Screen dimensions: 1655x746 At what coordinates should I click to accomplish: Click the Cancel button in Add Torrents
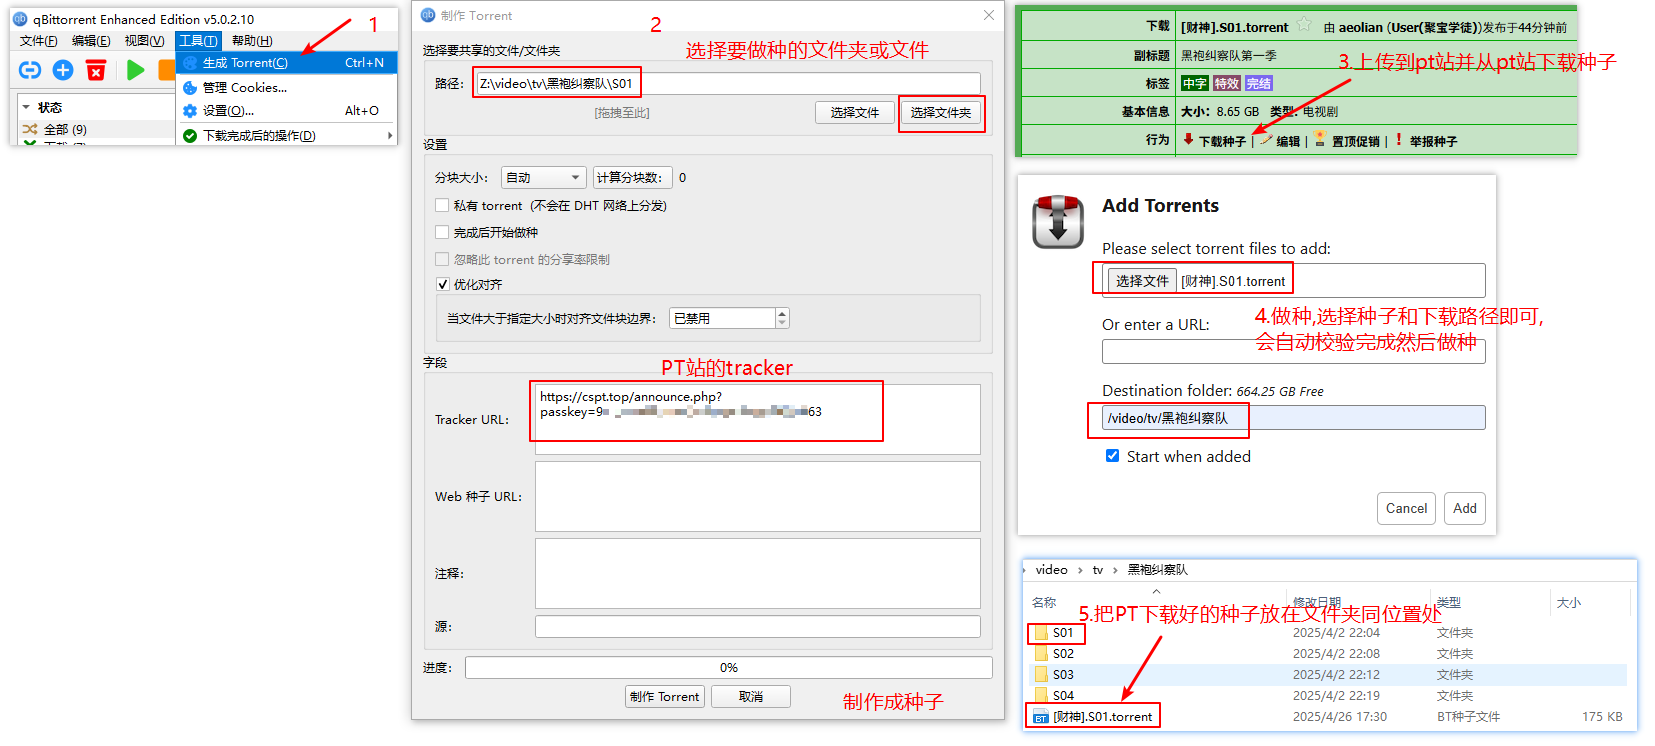click(x=1406, y=508)
